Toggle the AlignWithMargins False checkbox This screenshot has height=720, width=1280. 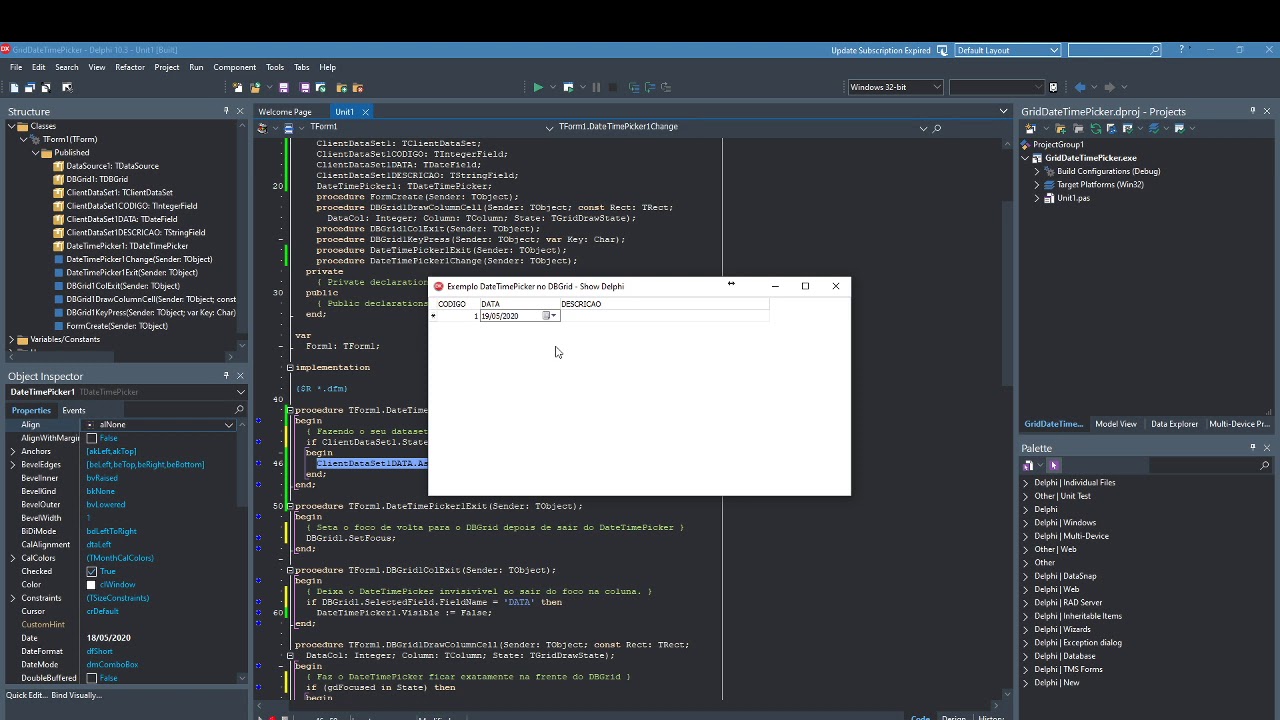92,438
